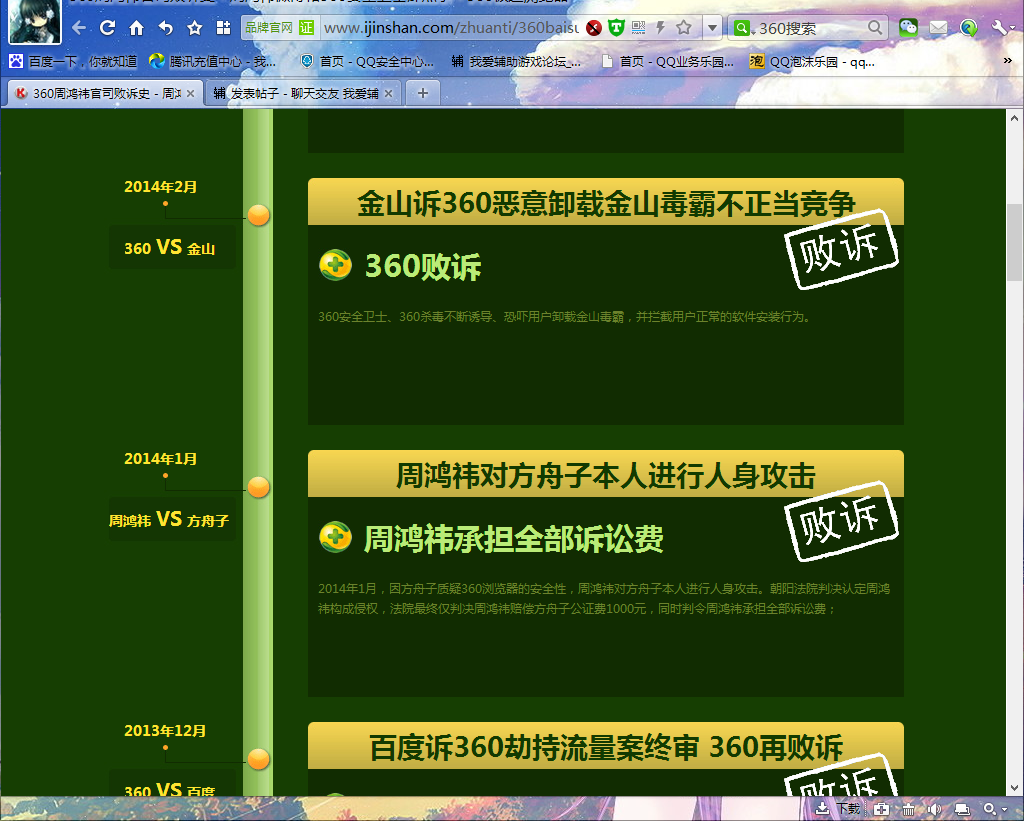Image resolution: width=1024 pixels, height=821 pixels.
Task: Click the green globe extension icon
Action: 968,27
